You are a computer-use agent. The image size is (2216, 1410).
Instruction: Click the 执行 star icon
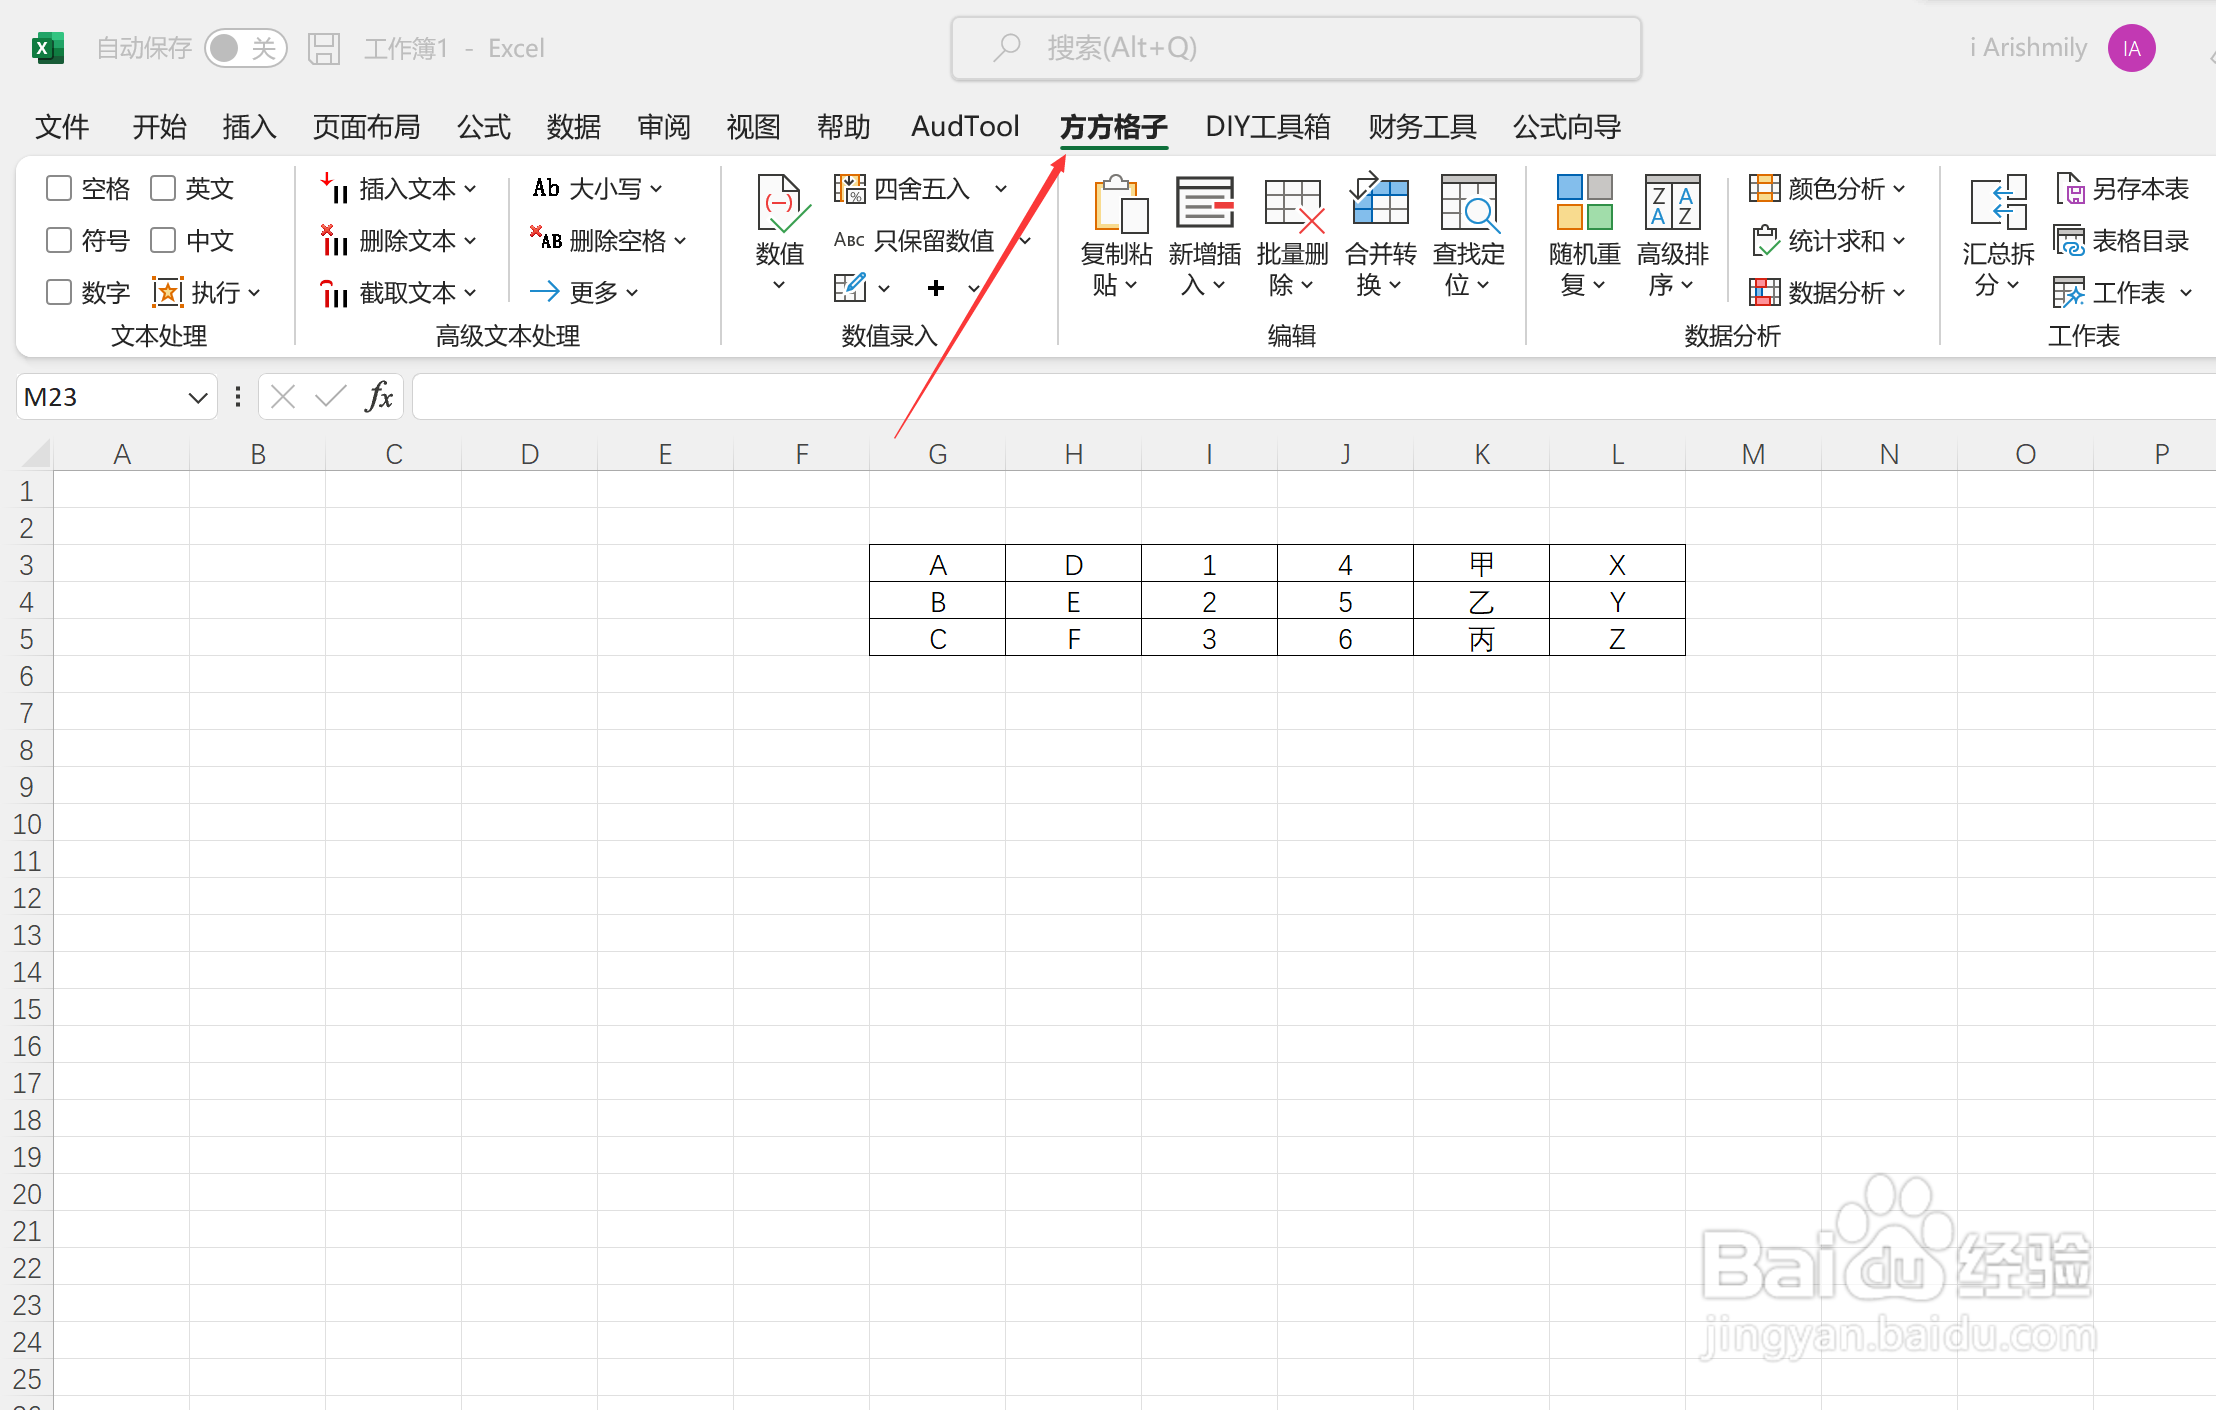point(168,292)
